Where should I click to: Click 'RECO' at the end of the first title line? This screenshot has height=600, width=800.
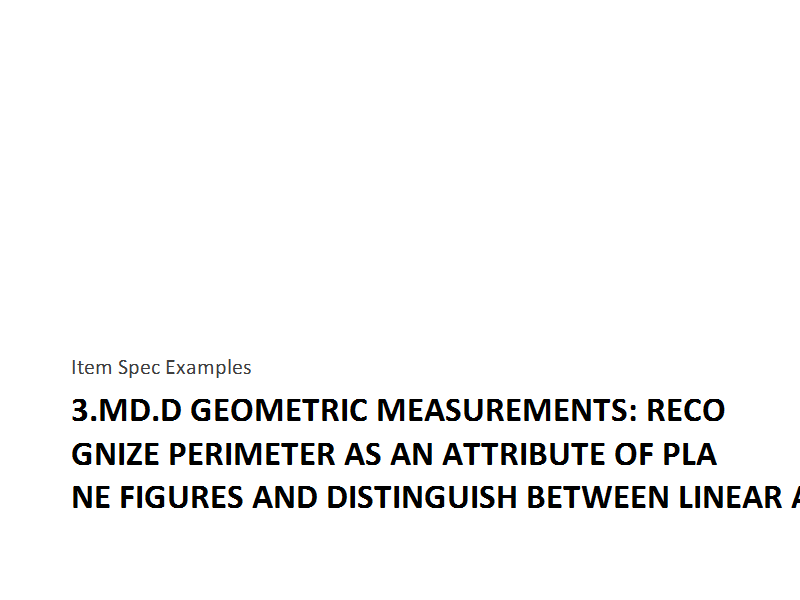coord(686,410)
